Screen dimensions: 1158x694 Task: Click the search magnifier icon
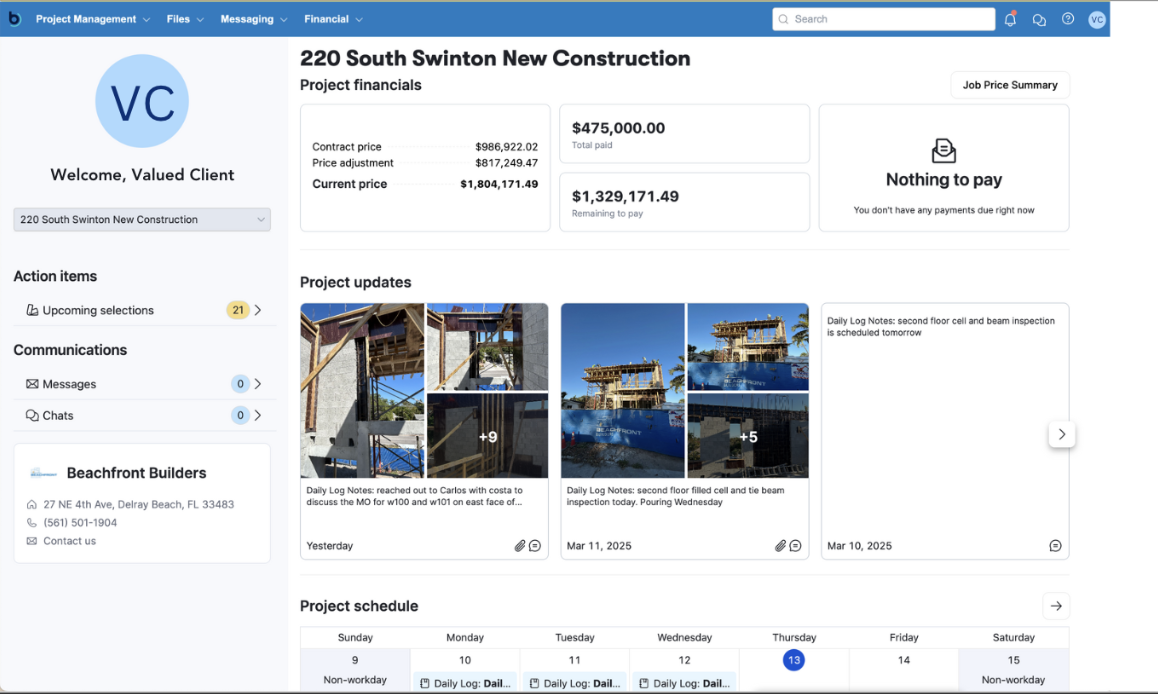click(x=784, y=19)
